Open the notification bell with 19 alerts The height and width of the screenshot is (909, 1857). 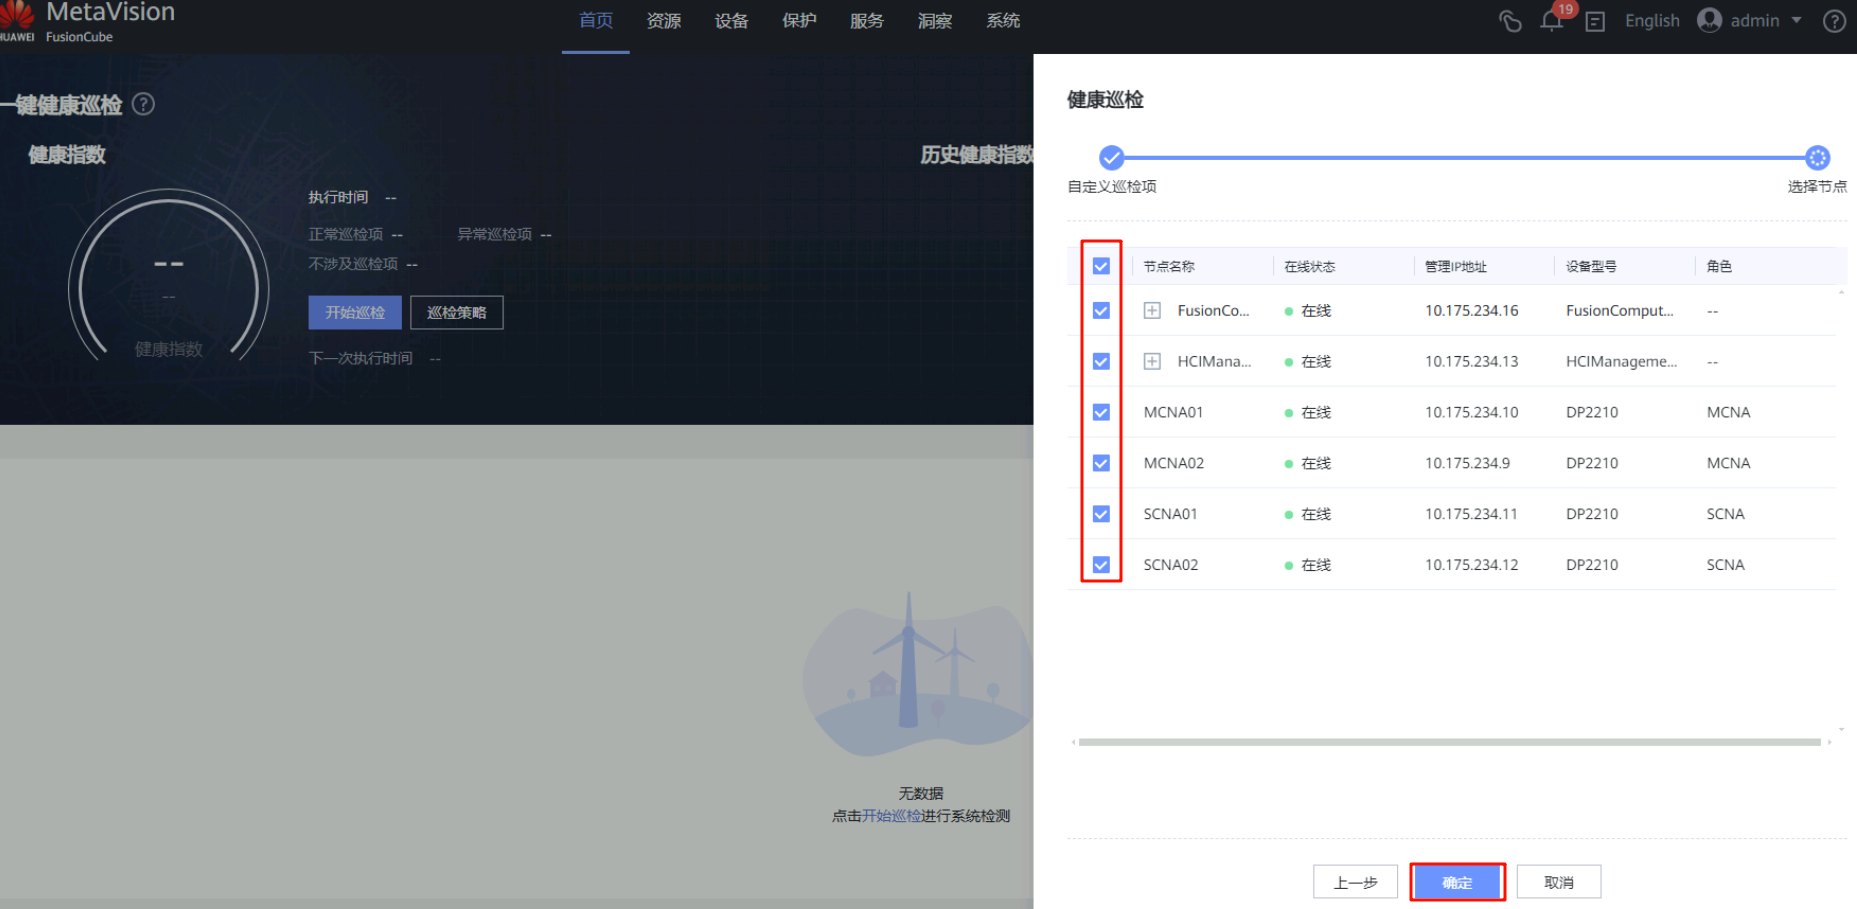[x=1551, y=21]
